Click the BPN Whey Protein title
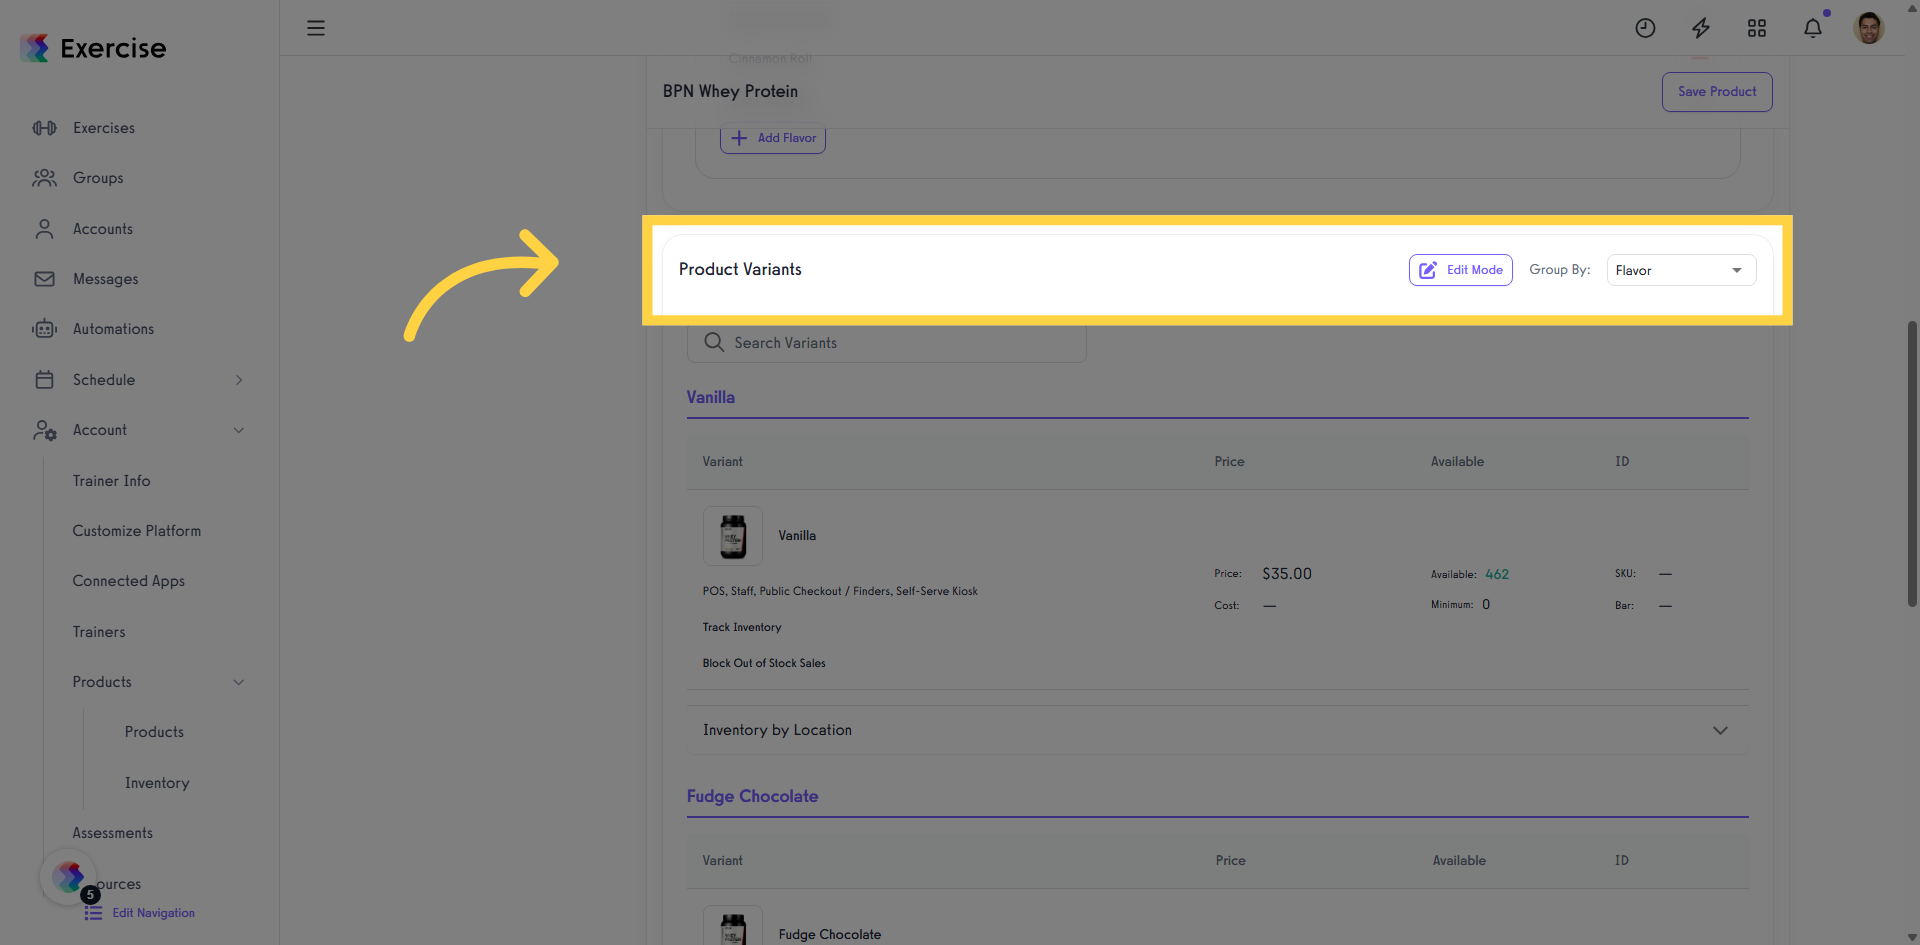This screenshot has height=945, width=1920. 730,91
